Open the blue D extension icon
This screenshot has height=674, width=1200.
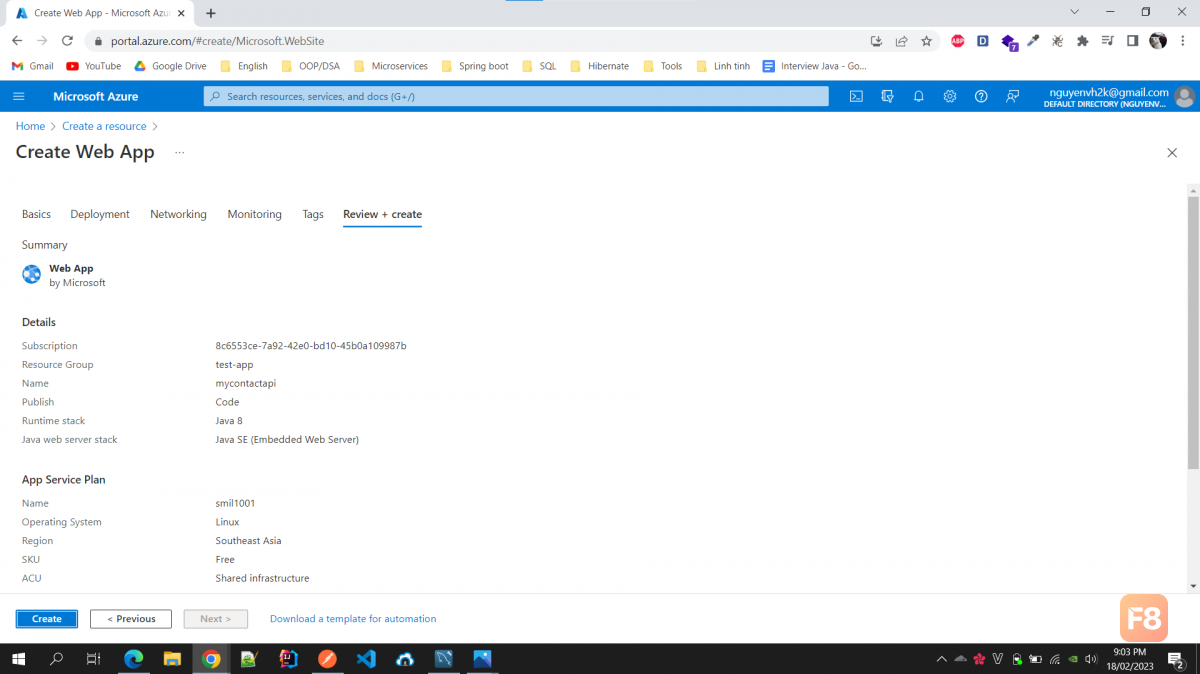(983, 41)
